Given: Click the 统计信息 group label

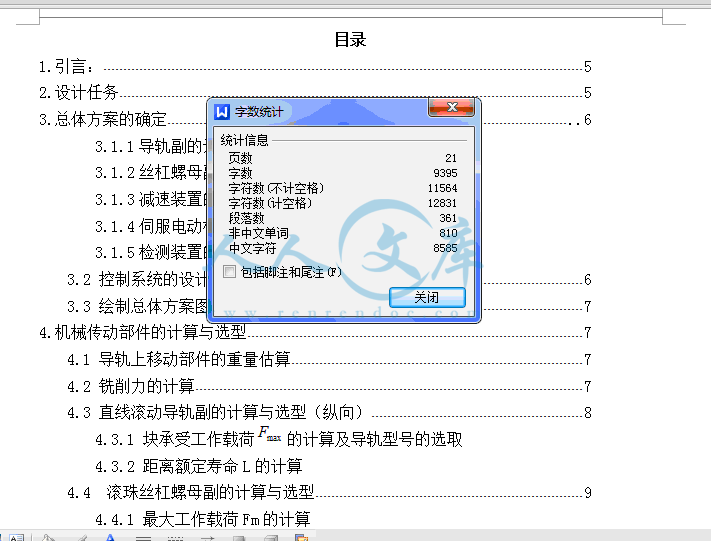Looking at the screenshot, I should 244,140.
